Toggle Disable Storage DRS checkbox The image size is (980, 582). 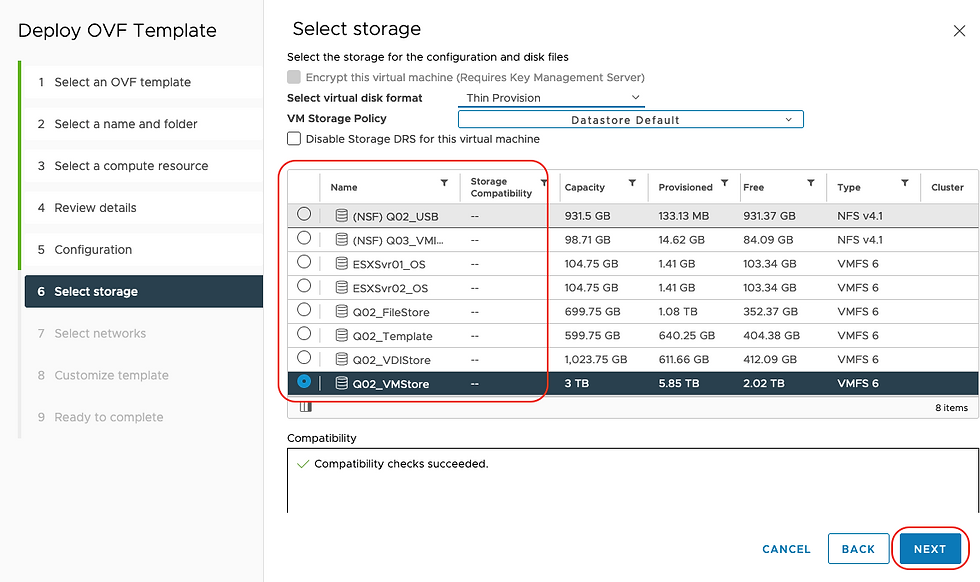pyautogui.click(x=294, y=139)
